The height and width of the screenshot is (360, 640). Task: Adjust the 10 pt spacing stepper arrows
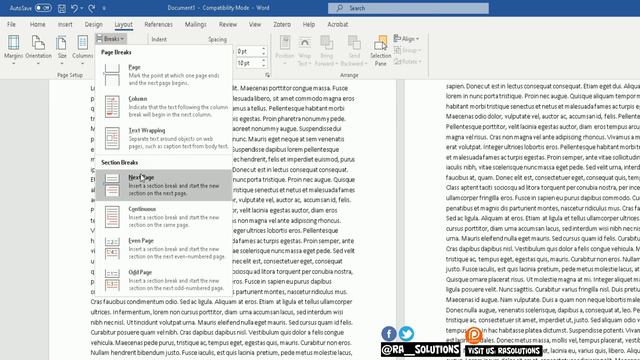pyautogui.click(x=264, y=63)
